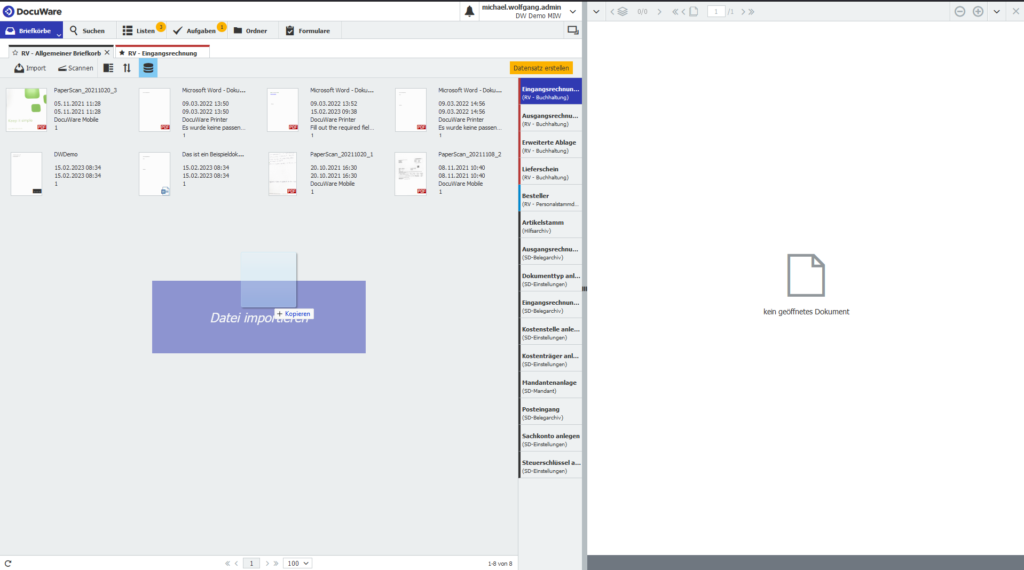This screenshot has height=570, width=1024.
Task: Open the Suchen tab
Action: point(88,31)
